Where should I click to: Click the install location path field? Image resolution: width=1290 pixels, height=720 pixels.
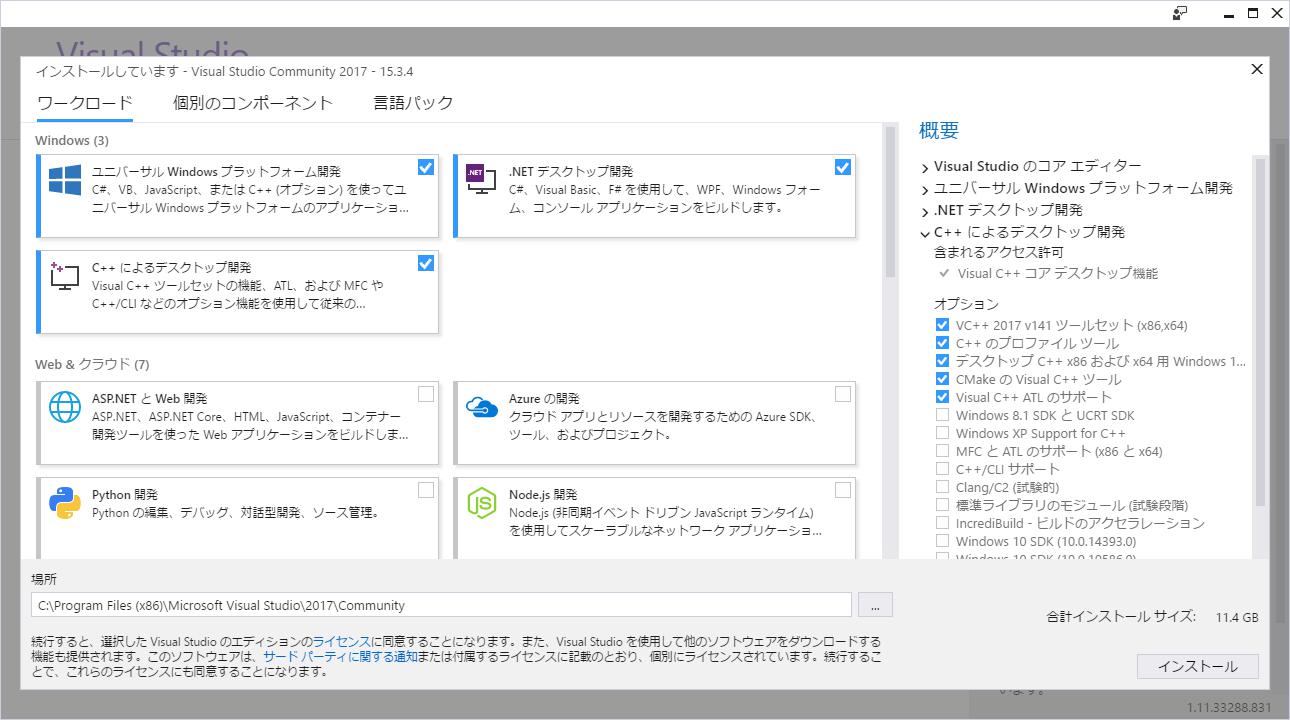441,605
